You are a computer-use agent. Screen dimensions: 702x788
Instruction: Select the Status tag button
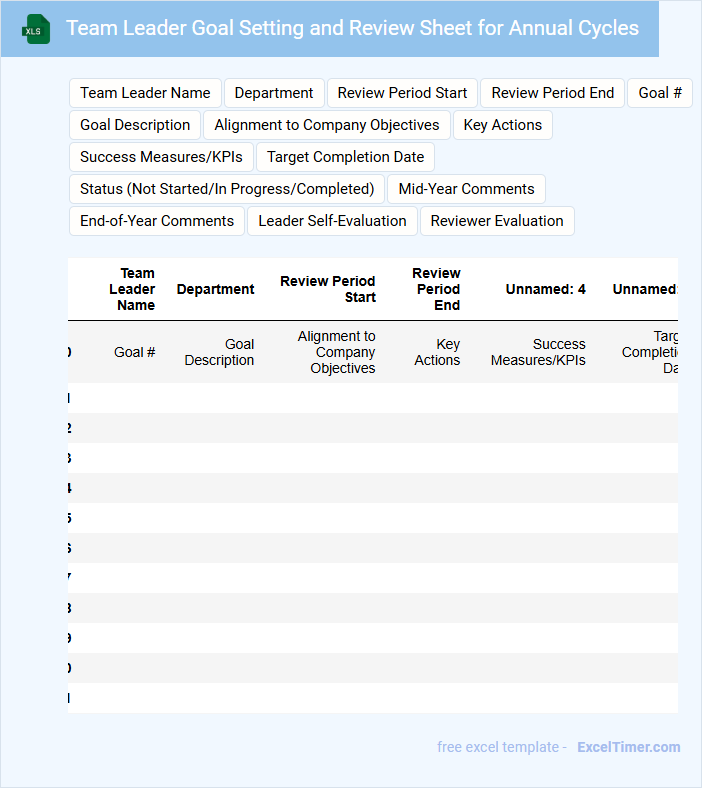[x=227, y=189]
